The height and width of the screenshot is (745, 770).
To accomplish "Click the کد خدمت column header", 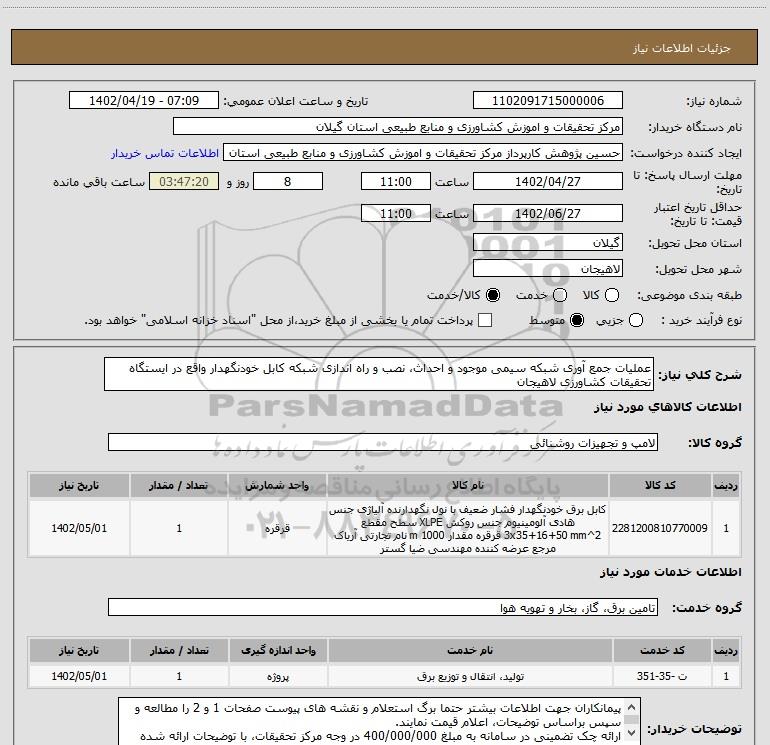I will [661, 650].
